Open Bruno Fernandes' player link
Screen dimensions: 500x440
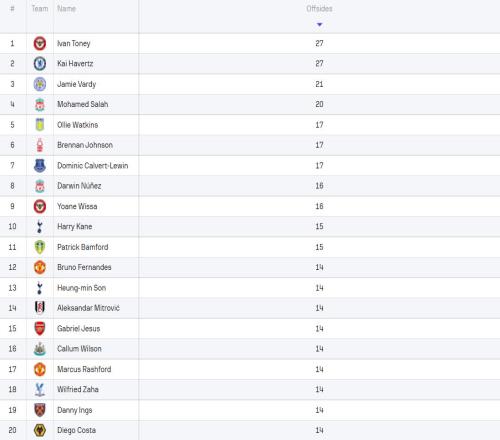point(84,267)
